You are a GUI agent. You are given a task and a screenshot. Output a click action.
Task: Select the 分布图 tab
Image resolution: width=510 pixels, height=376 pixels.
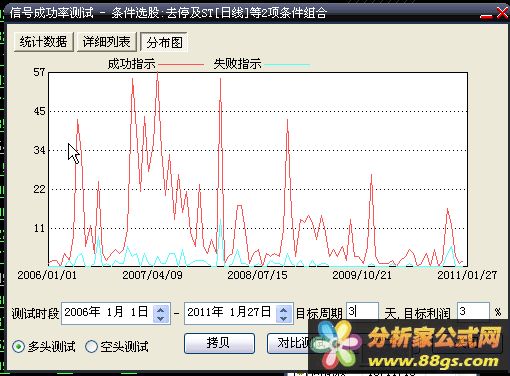tap(164, 42)
